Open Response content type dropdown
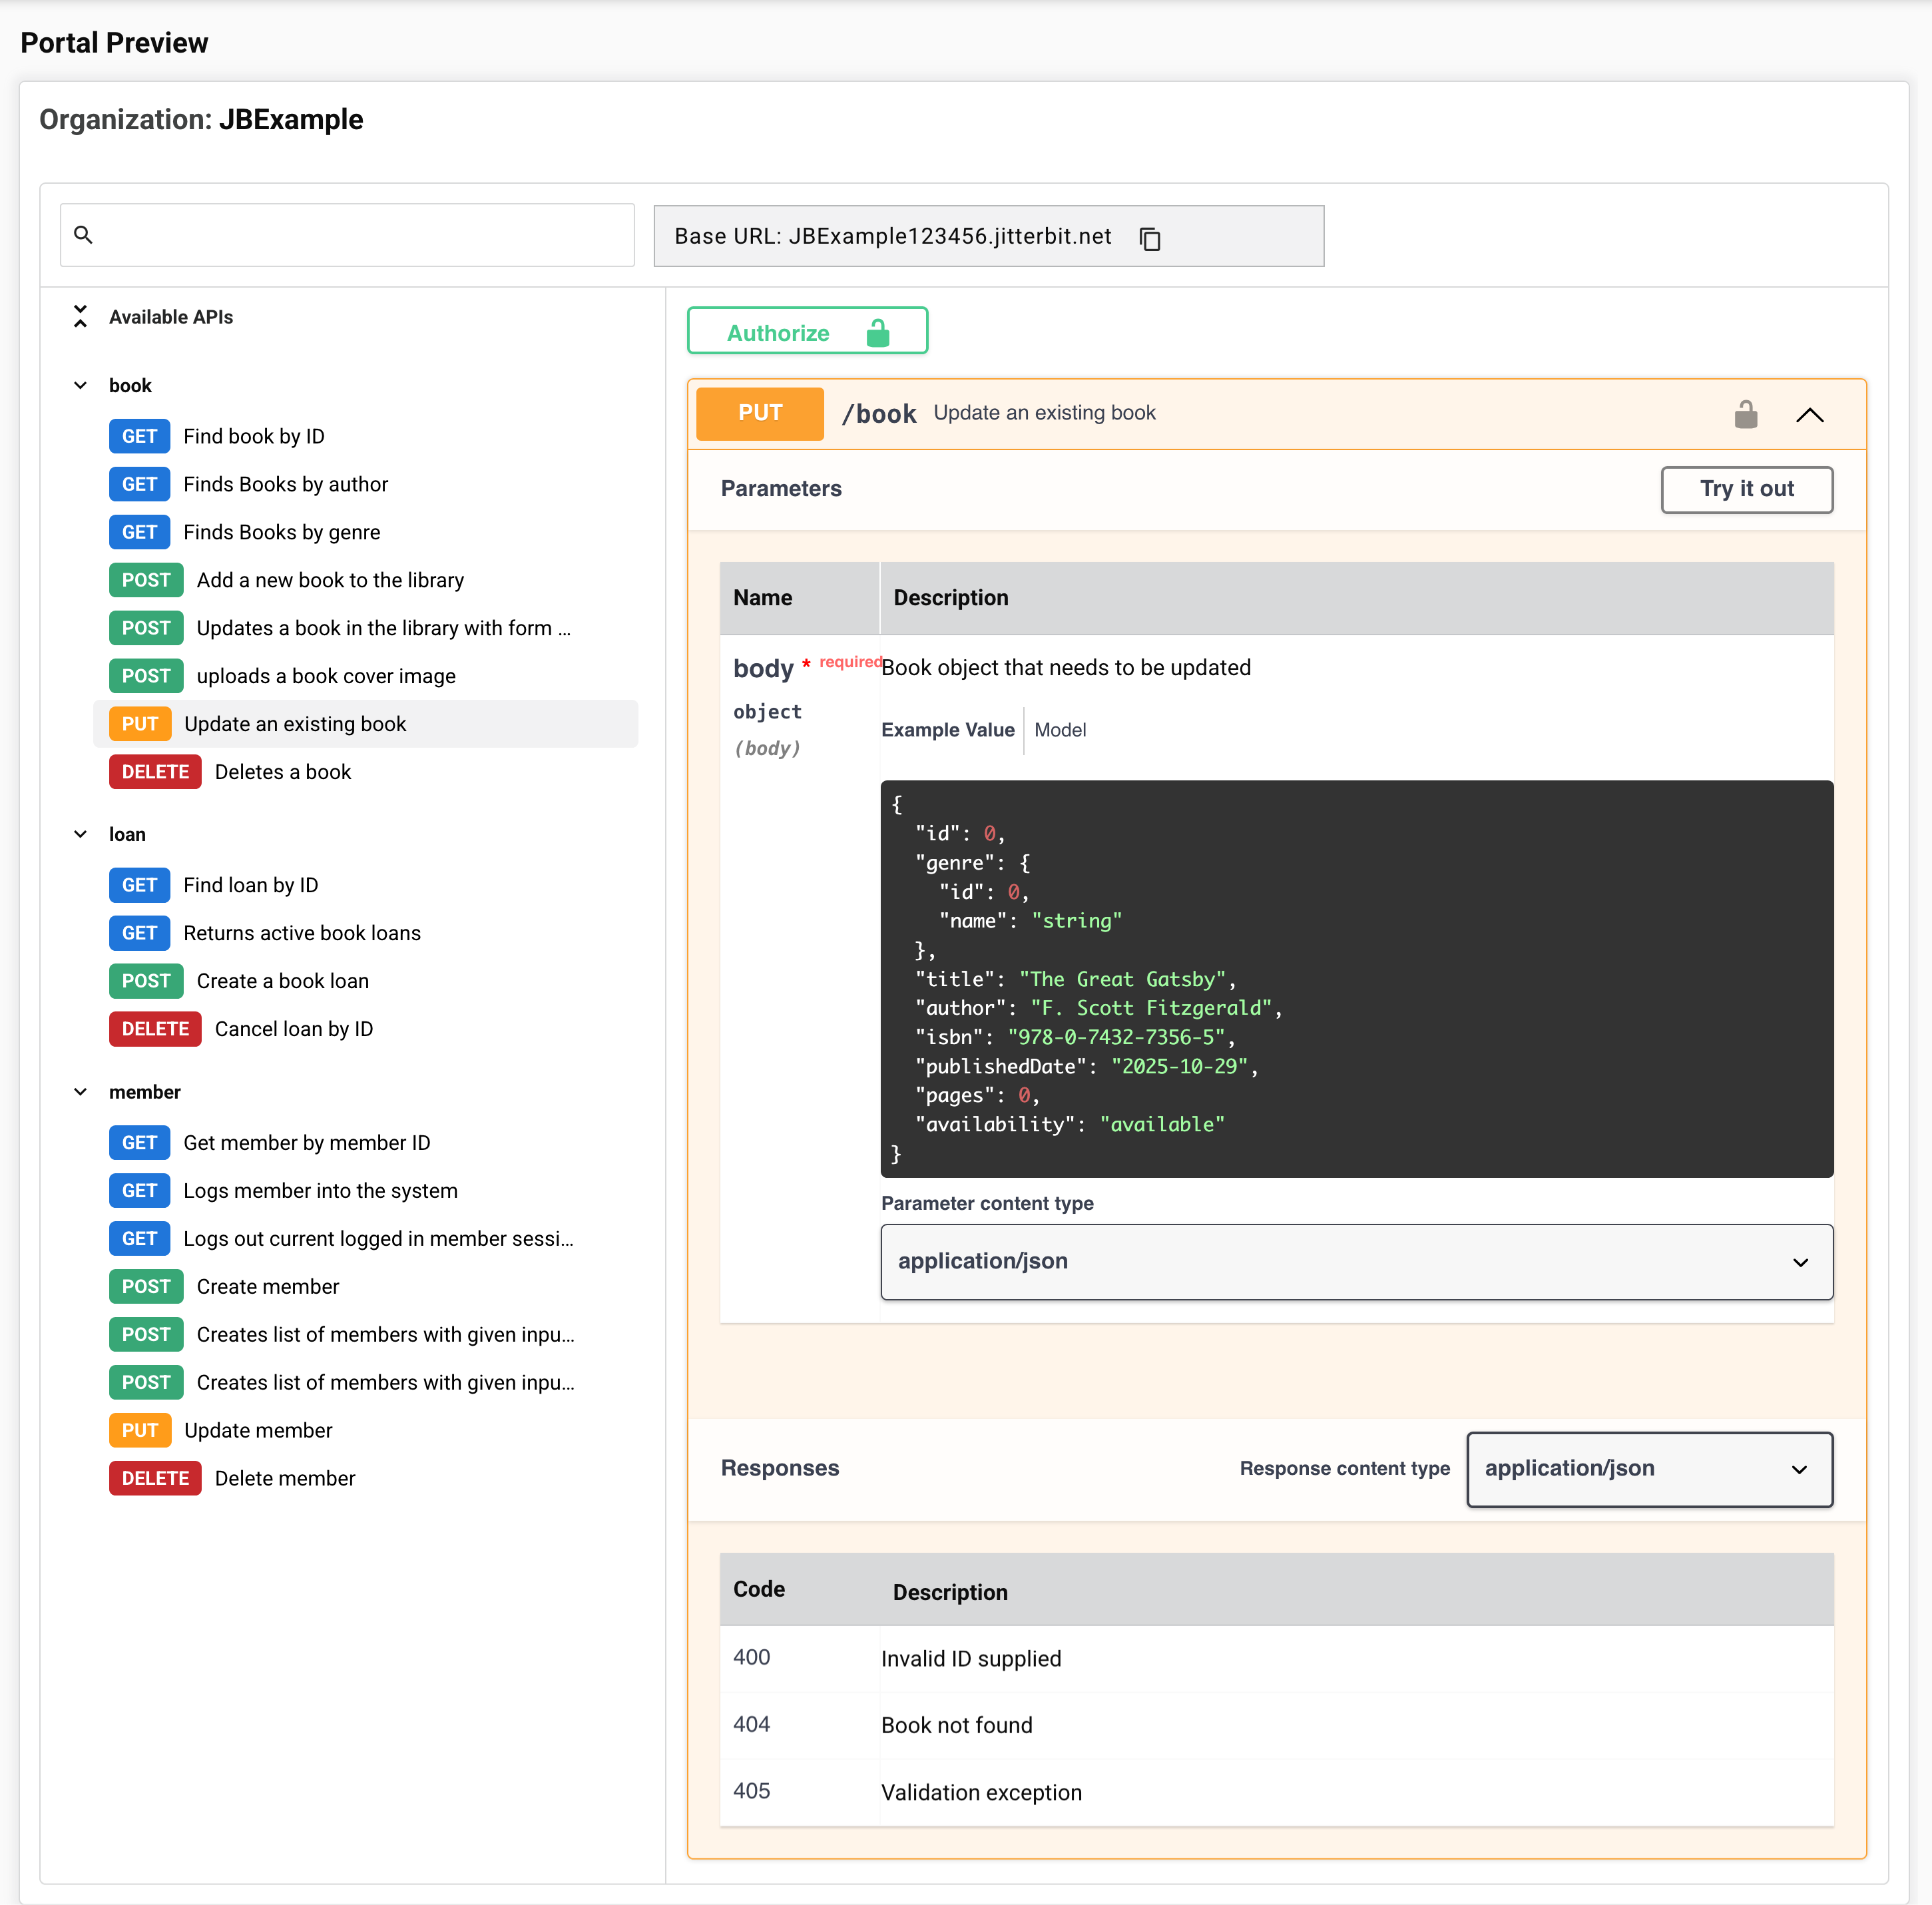The image size is (1932, 1905). click(1648, 1468)
